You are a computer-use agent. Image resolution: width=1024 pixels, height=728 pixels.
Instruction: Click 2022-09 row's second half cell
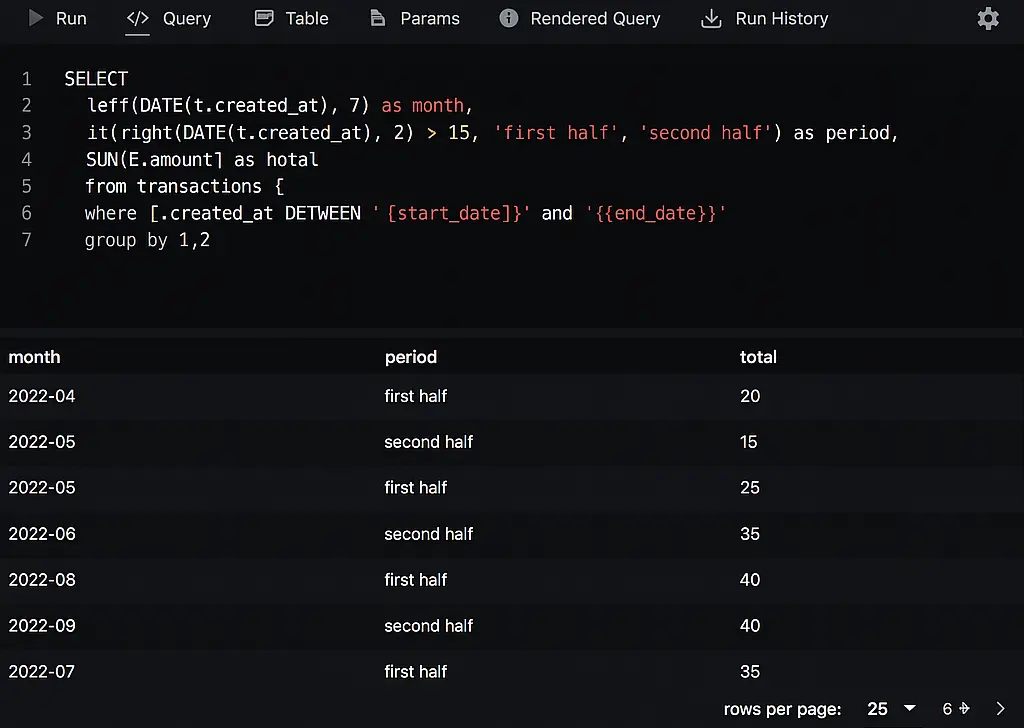[428, 625]
